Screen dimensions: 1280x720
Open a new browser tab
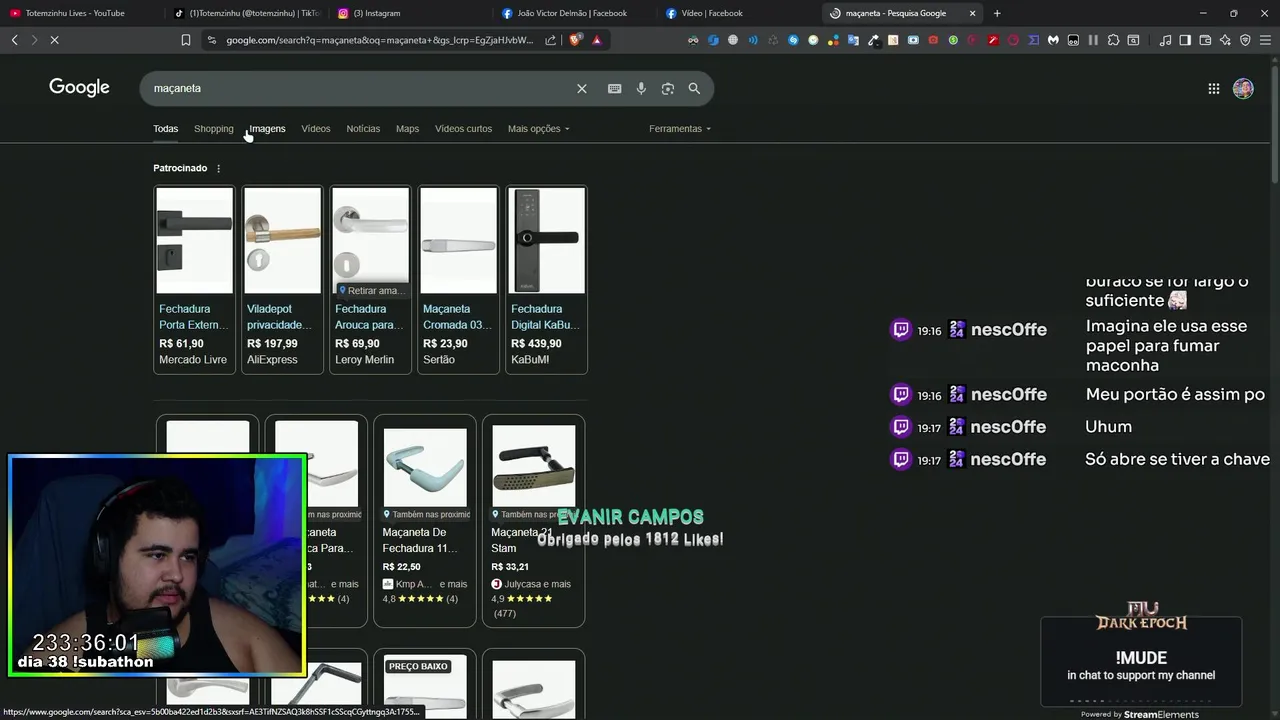point(997,13)
